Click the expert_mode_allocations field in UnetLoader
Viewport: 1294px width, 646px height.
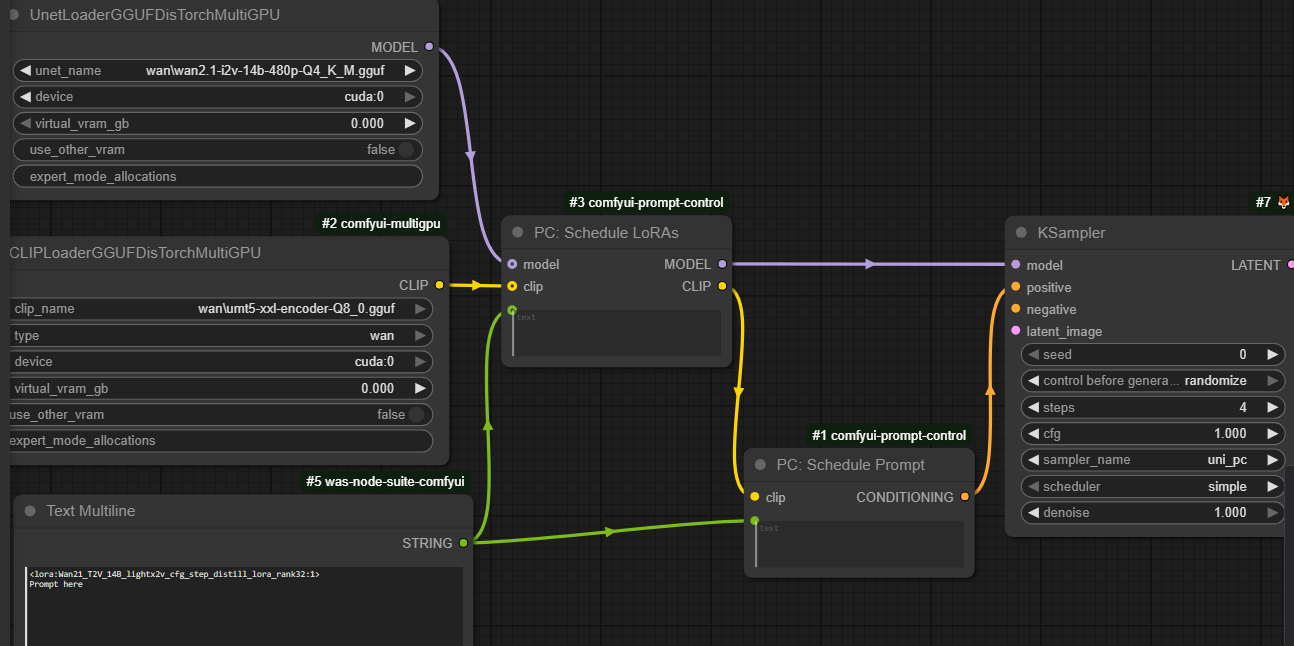(218, 177)
